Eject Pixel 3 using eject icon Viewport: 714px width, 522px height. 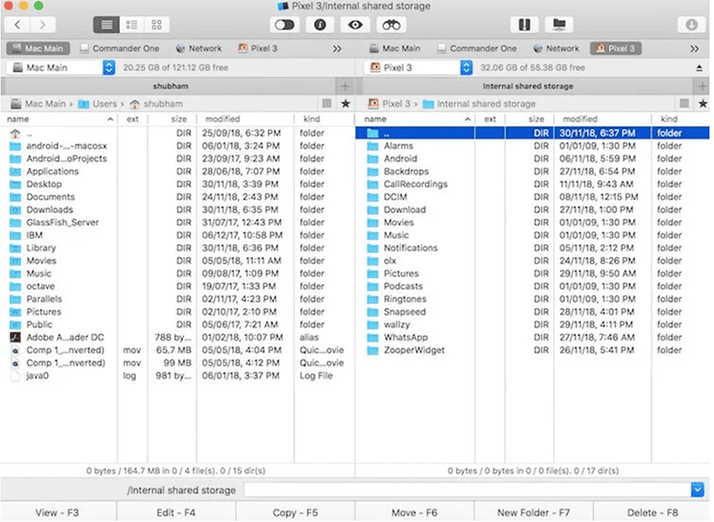pyautogui.click(x=699, y=68)
